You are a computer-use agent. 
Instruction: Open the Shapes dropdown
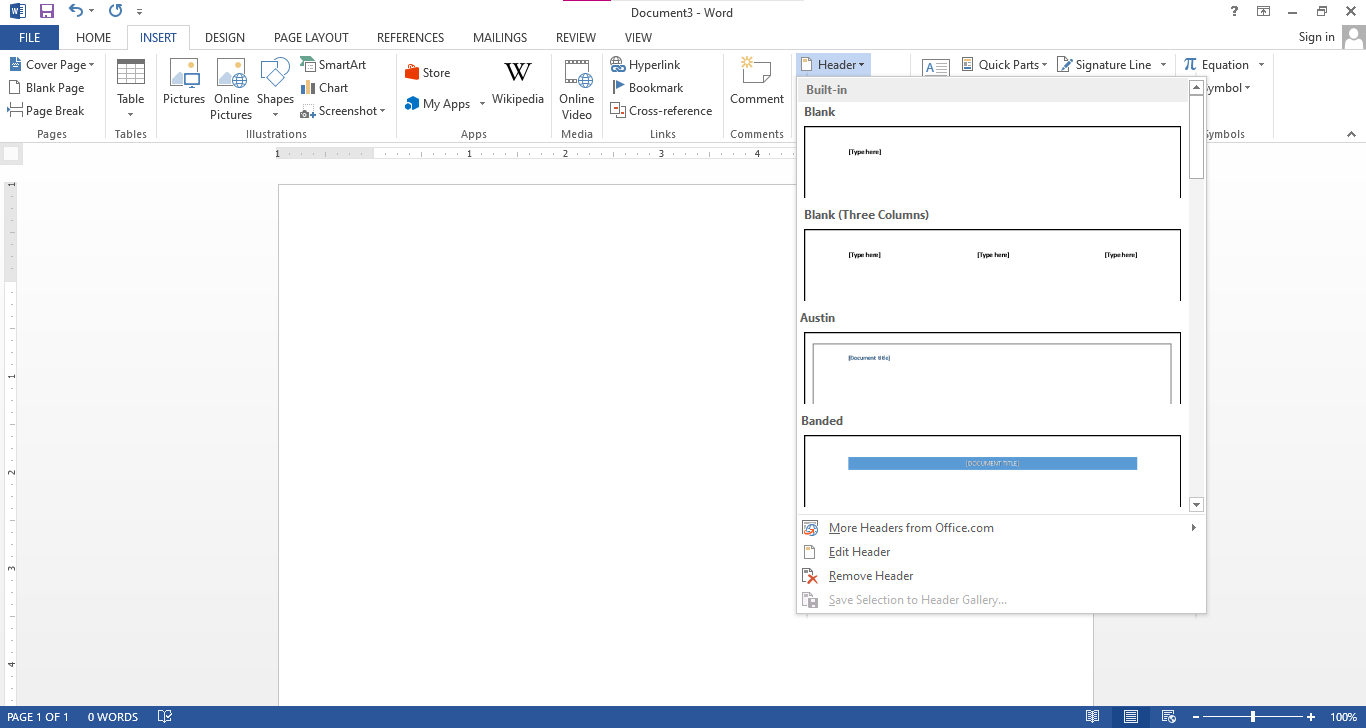(x=275, y=90)
